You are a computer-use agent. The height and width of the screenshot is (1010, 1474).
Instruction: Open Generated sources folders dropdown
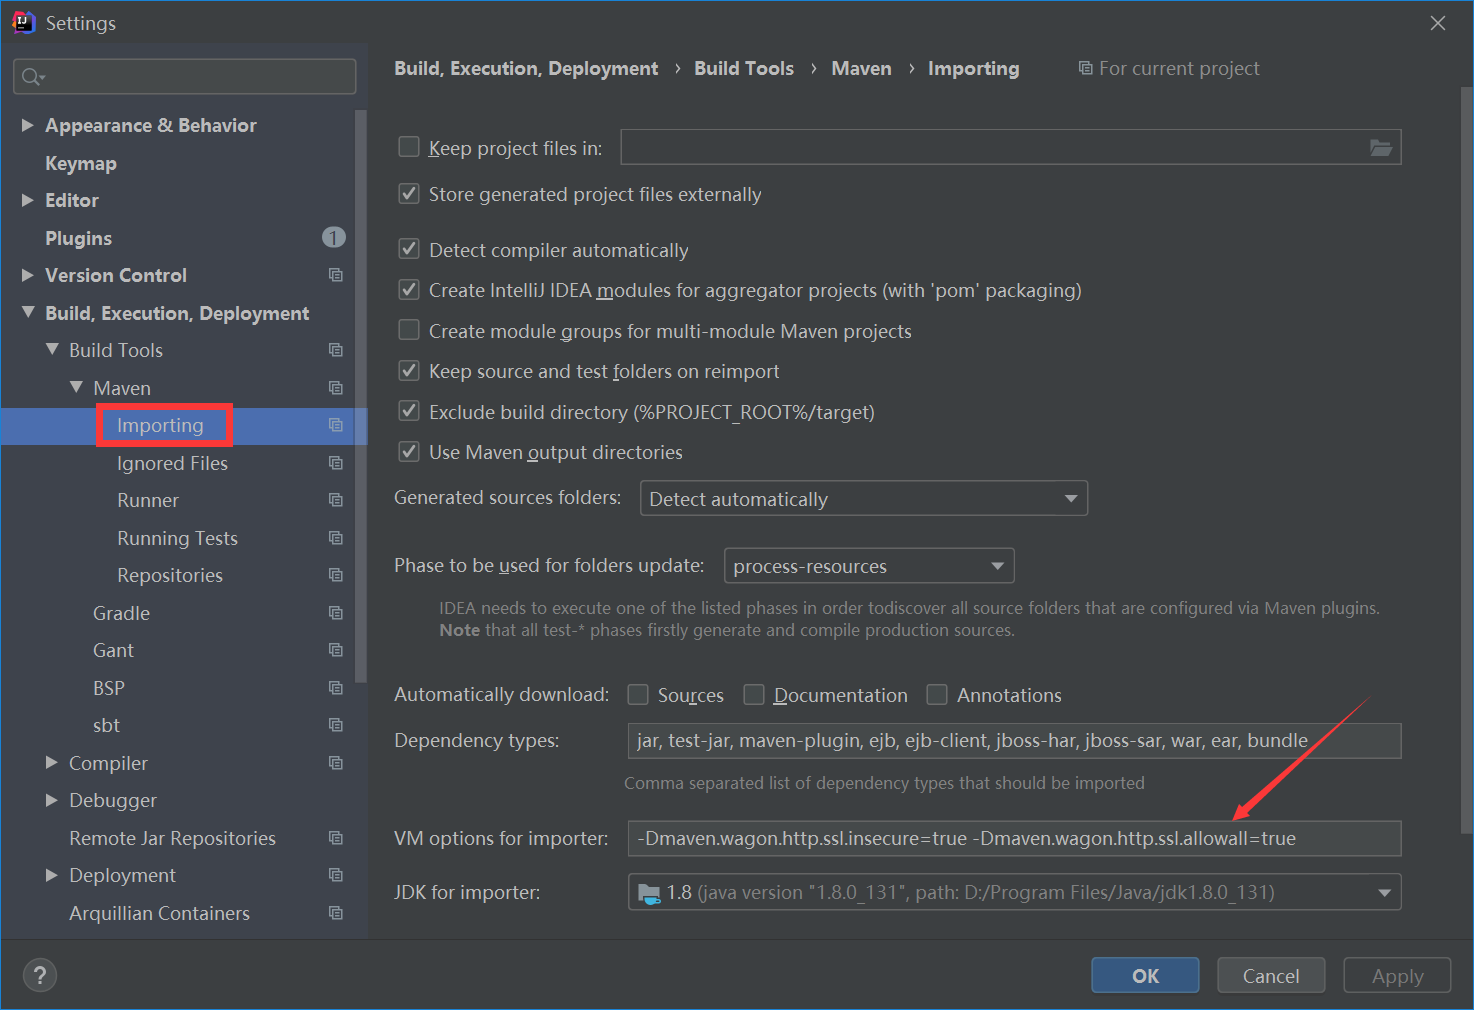coord(864,498)
